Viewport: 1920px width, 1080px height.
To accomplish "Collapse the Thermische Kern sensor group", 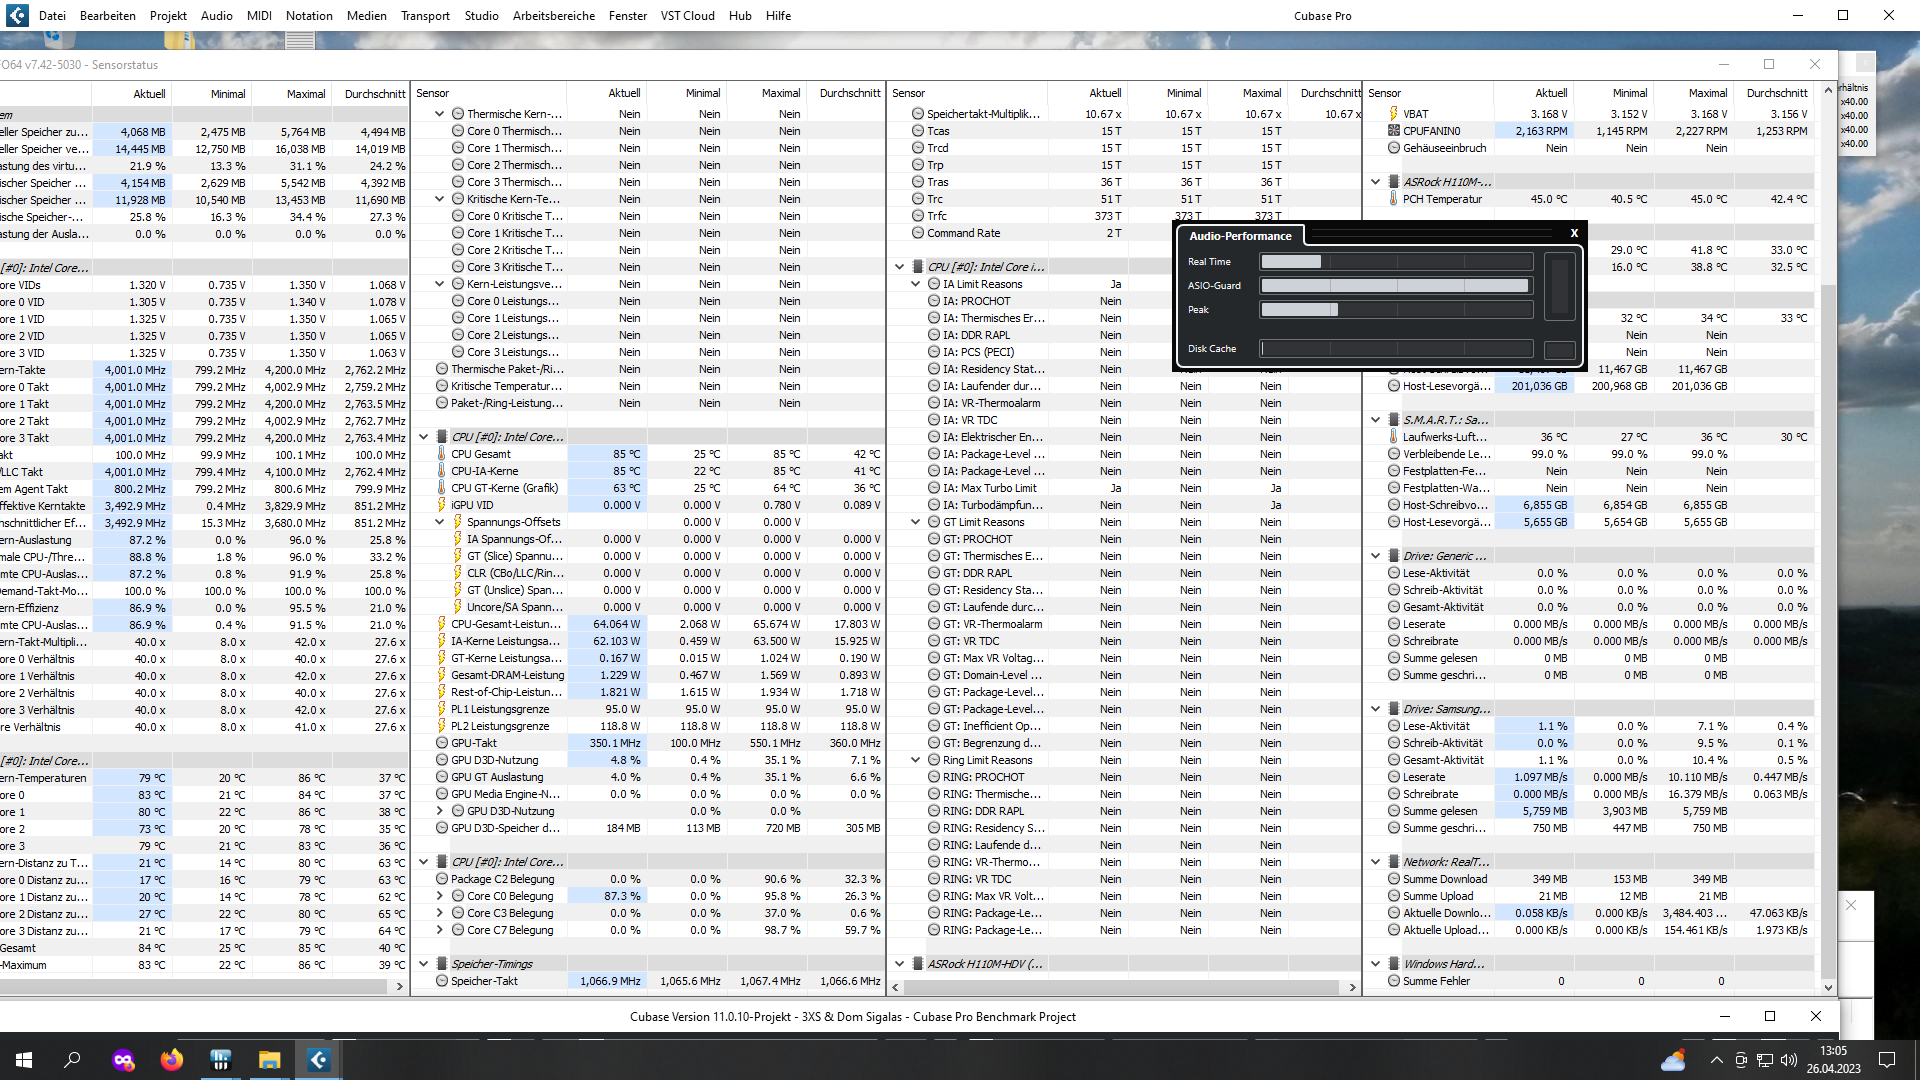I will [439, 114].
